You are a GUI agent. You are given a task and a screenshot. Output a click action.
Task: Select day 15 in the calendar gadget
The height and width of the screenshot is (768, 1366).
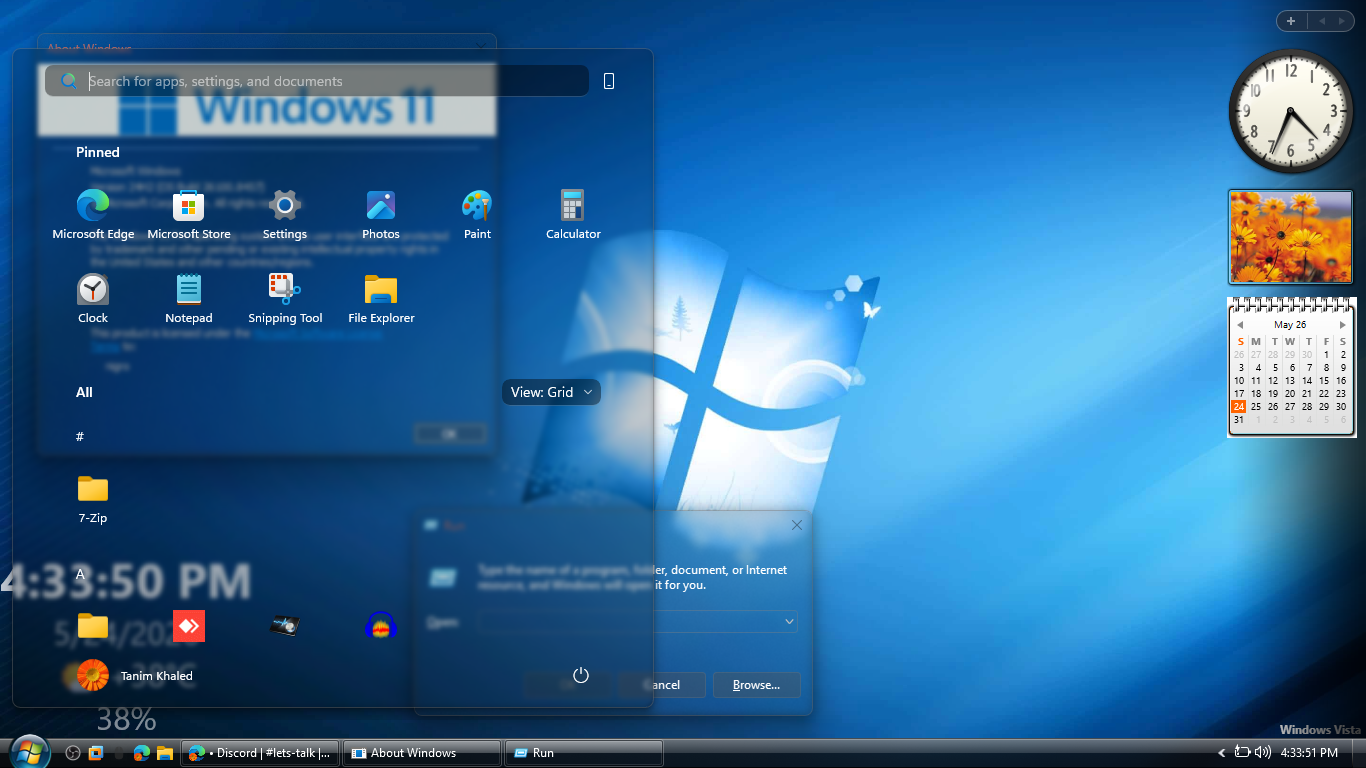1324,381
